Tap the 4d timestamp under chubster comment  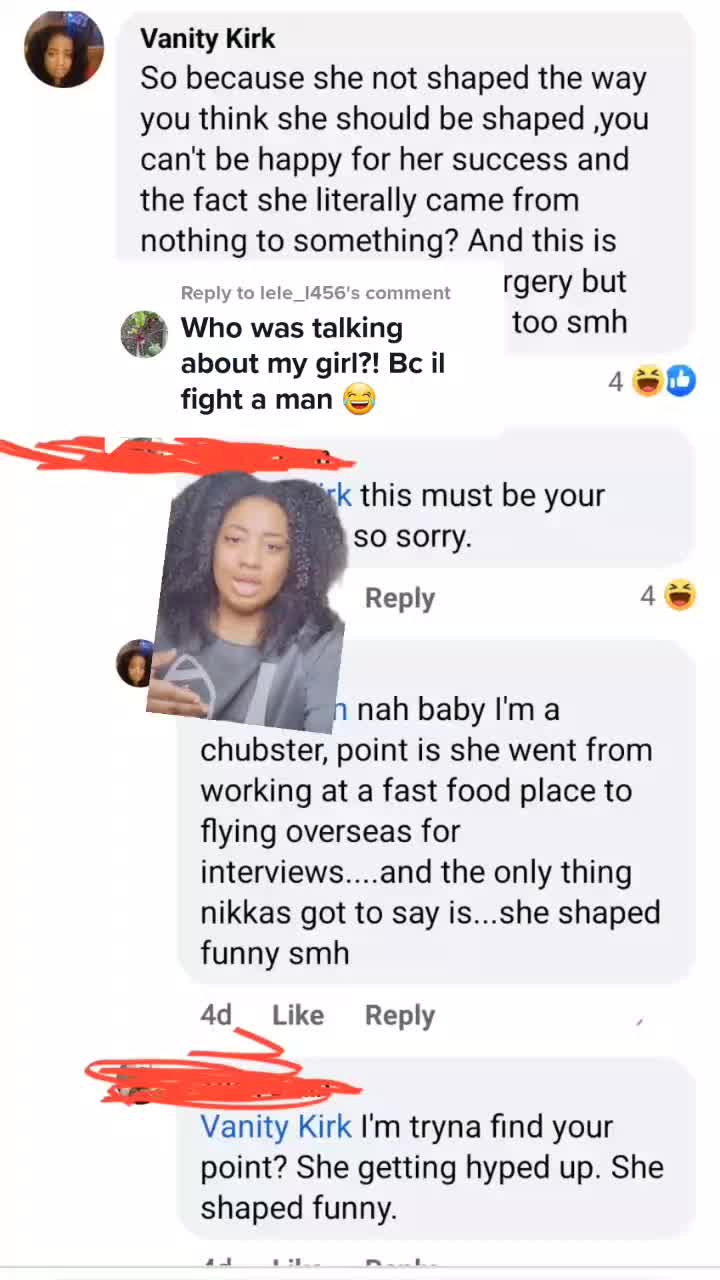216,1015
